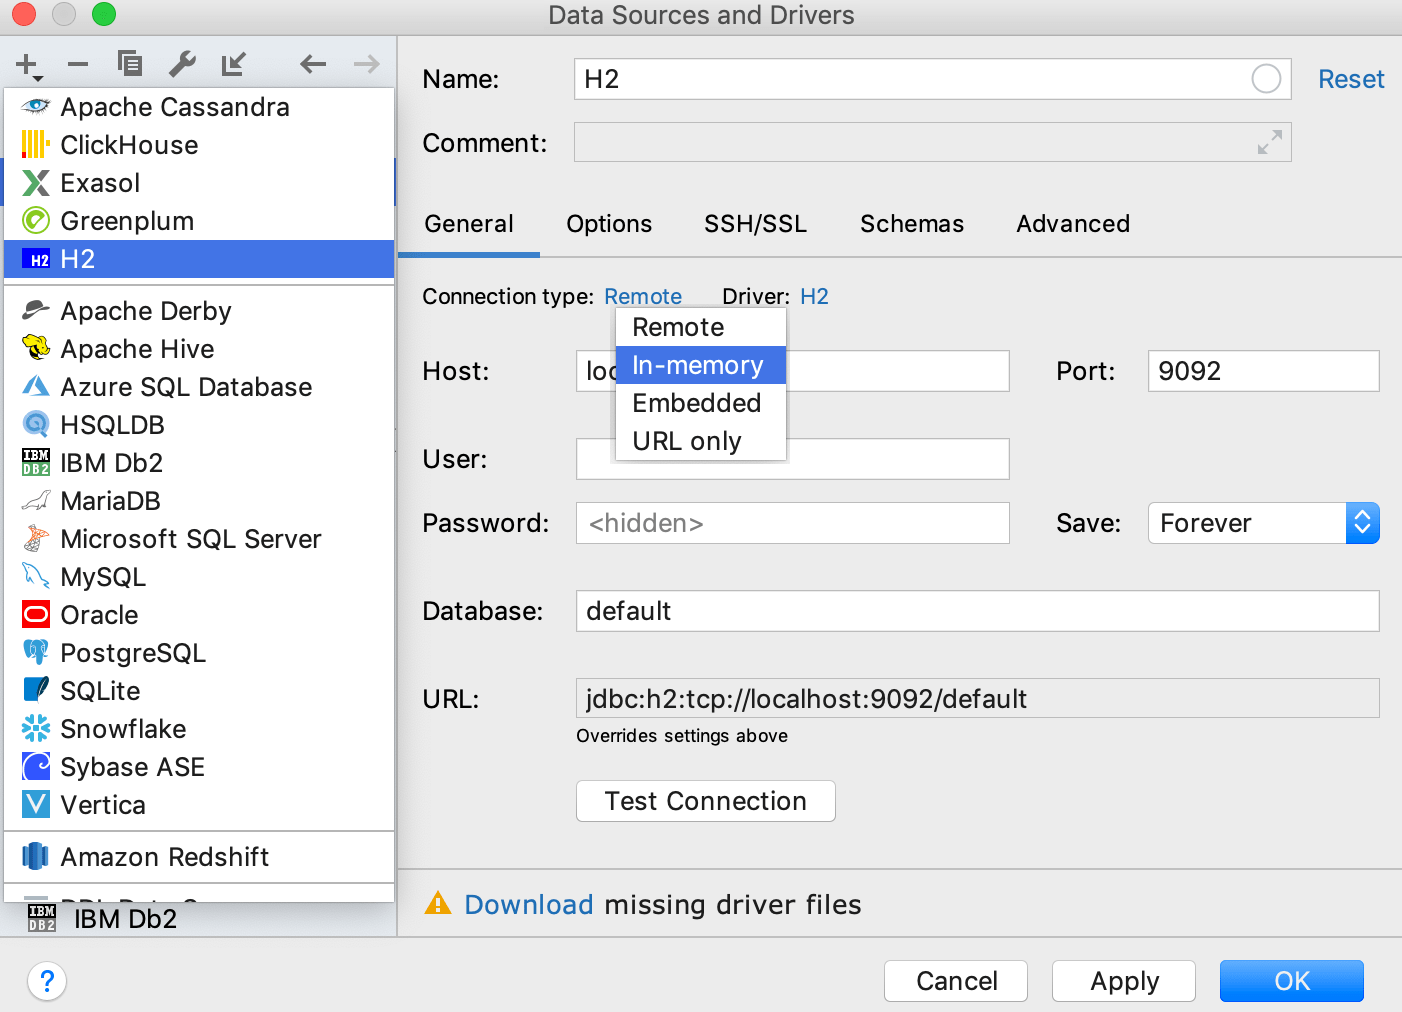This screenshot has height=1012, width=1402.
Task: Click the Apply button
Action: pyautogui.click(x=1124, y=981)
